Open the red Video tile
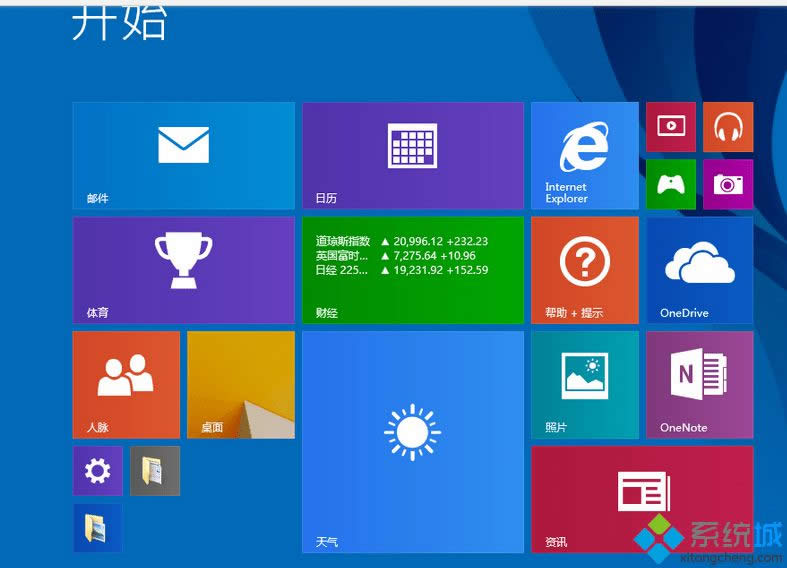Image resolution: width=787 pixels, height=568 pixels. (x=670, y=127)
